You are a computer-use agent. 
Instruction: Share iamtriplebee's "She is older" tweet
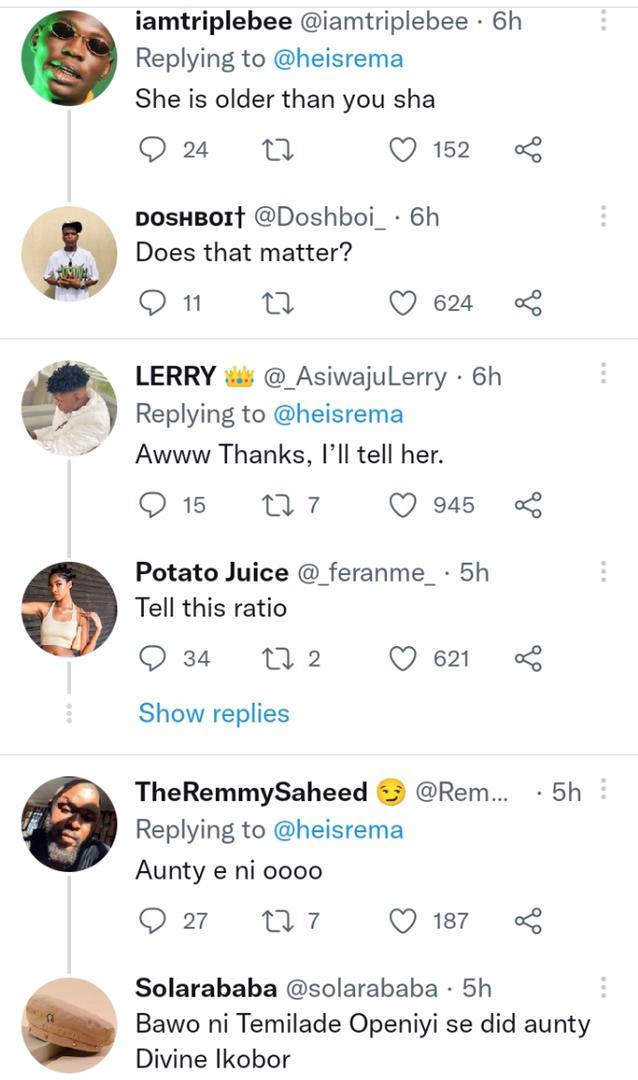pos(528,149)
